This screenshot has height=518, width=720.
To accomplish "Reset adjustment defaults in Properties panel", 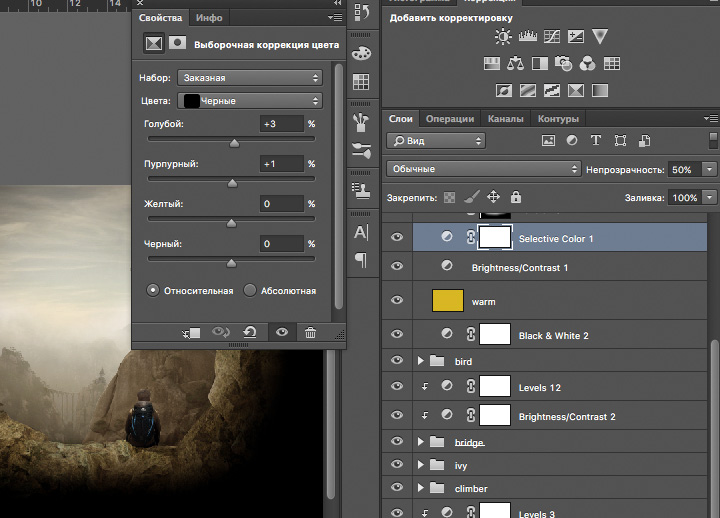I will 250,332.
